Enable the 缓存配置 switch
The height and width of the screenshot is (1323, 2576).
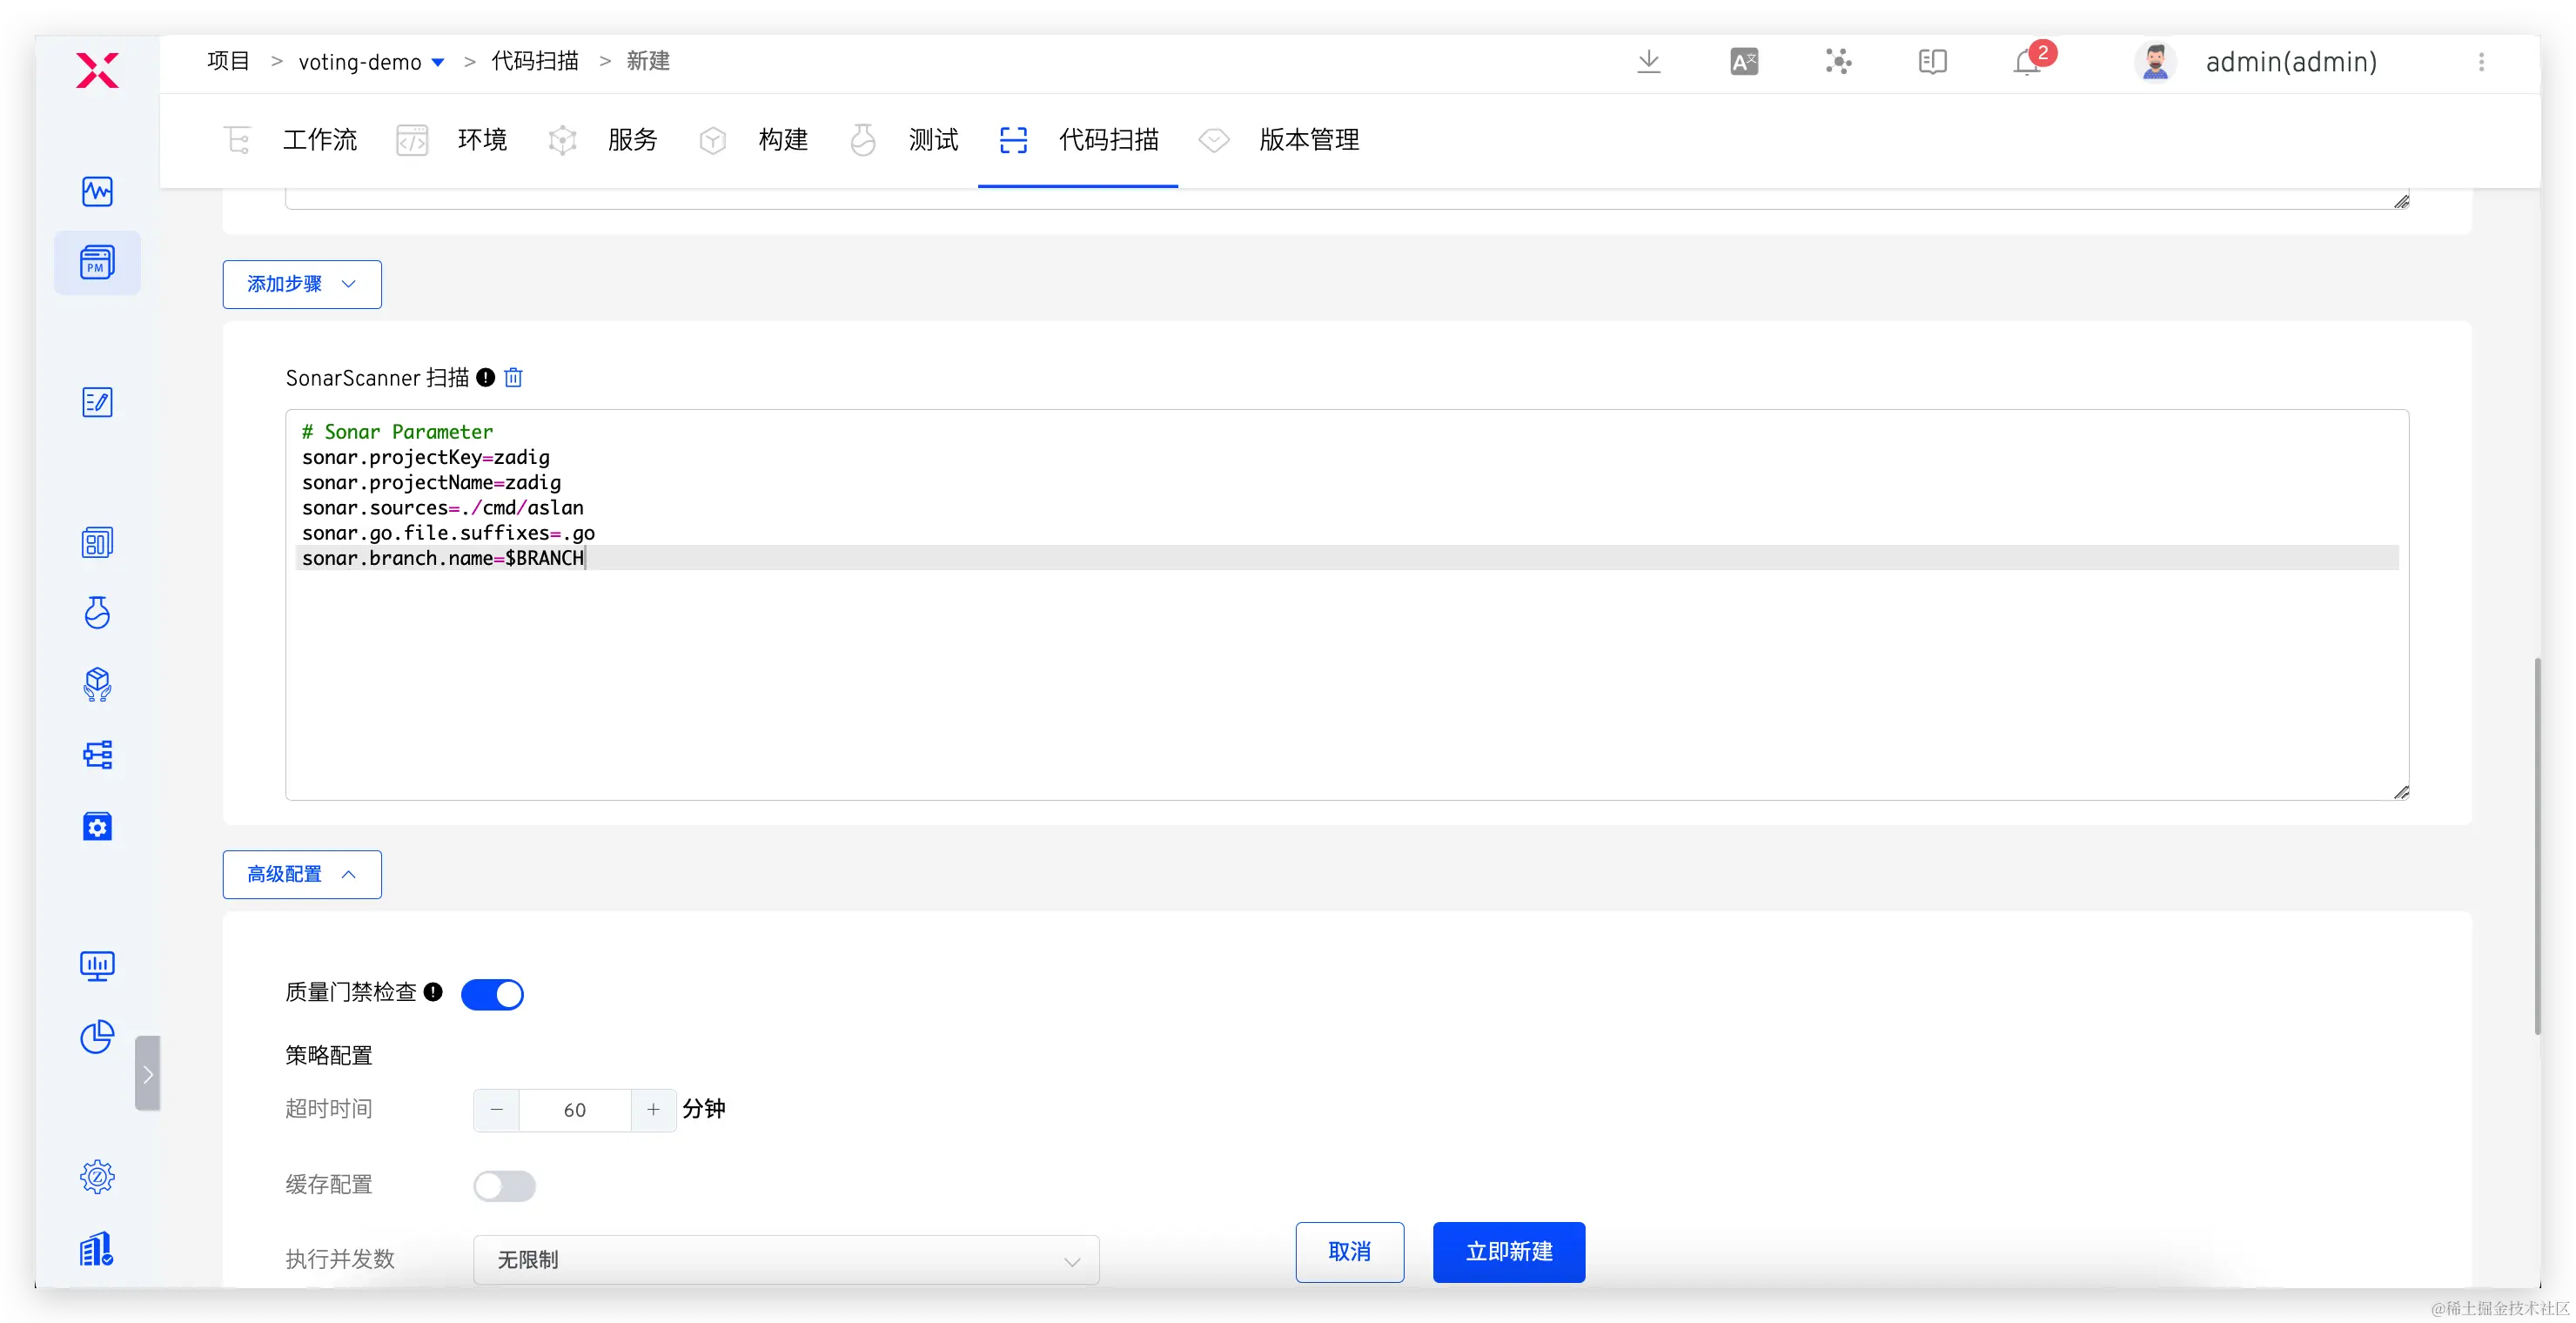504,1186
